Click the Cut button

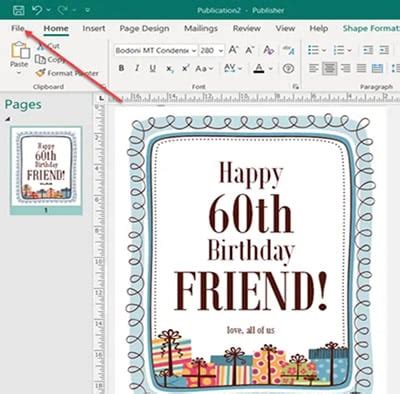[x=49, y=46]
